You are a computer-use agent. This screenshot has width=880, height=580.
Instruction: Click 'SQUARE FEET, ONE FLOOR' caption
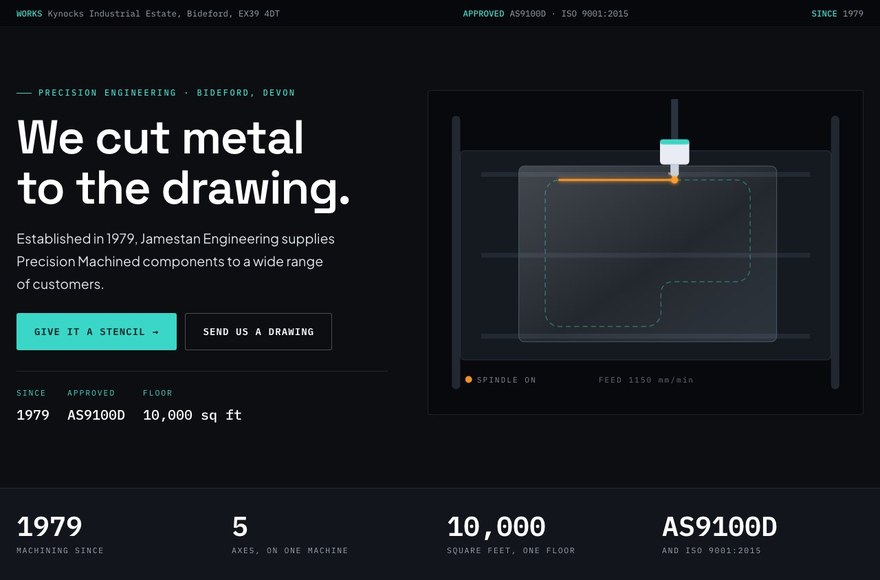click(x=511, y=551)
